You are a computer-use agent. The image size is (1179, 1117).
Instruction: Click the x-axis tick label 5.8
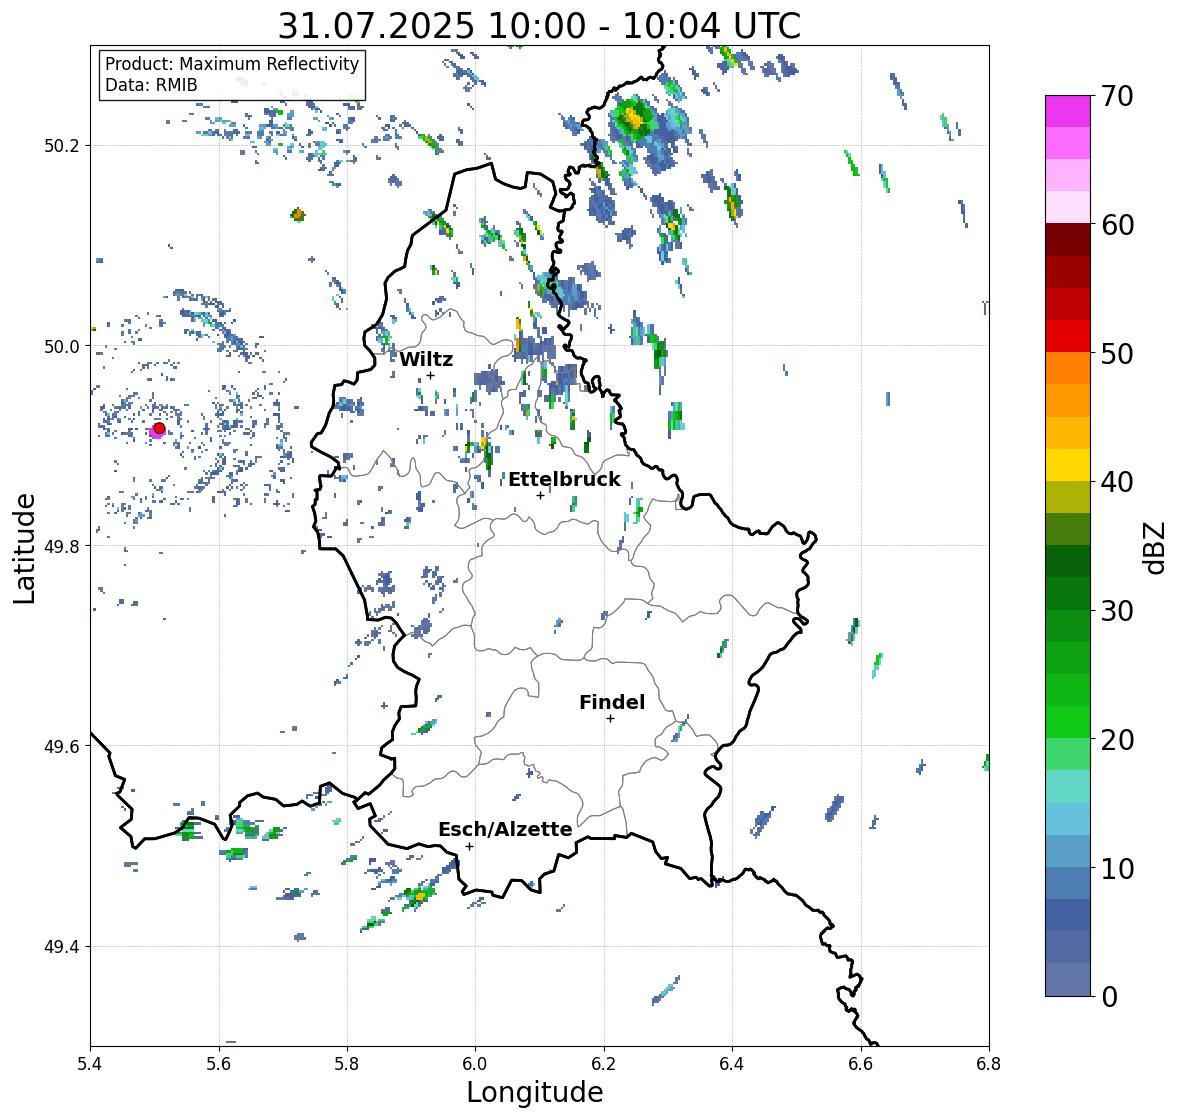coord(347,1063)
